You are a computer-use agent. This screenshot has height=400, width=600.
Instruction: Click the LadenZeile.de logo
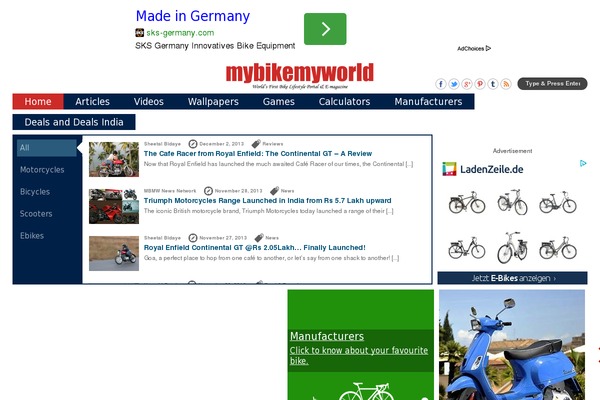pos(483,169)
